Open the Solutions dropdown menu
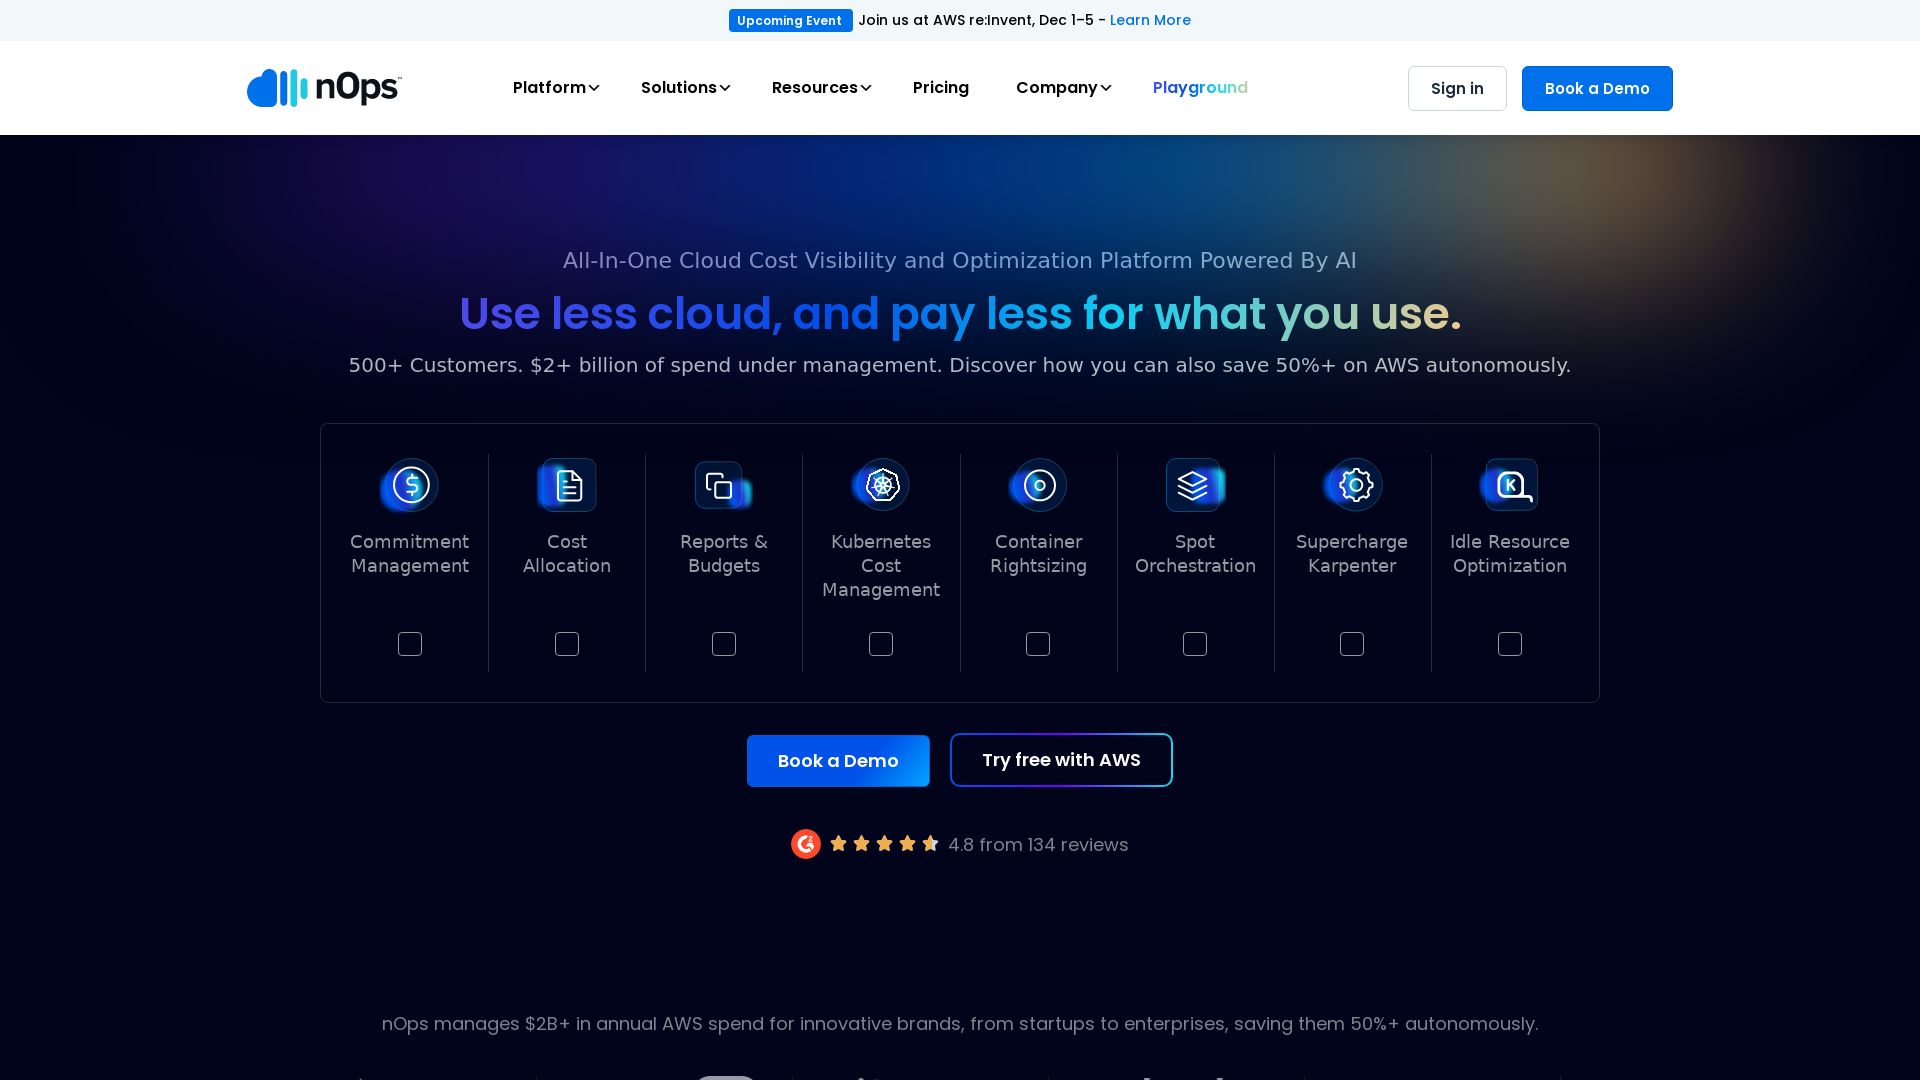 tap(685, 88)
